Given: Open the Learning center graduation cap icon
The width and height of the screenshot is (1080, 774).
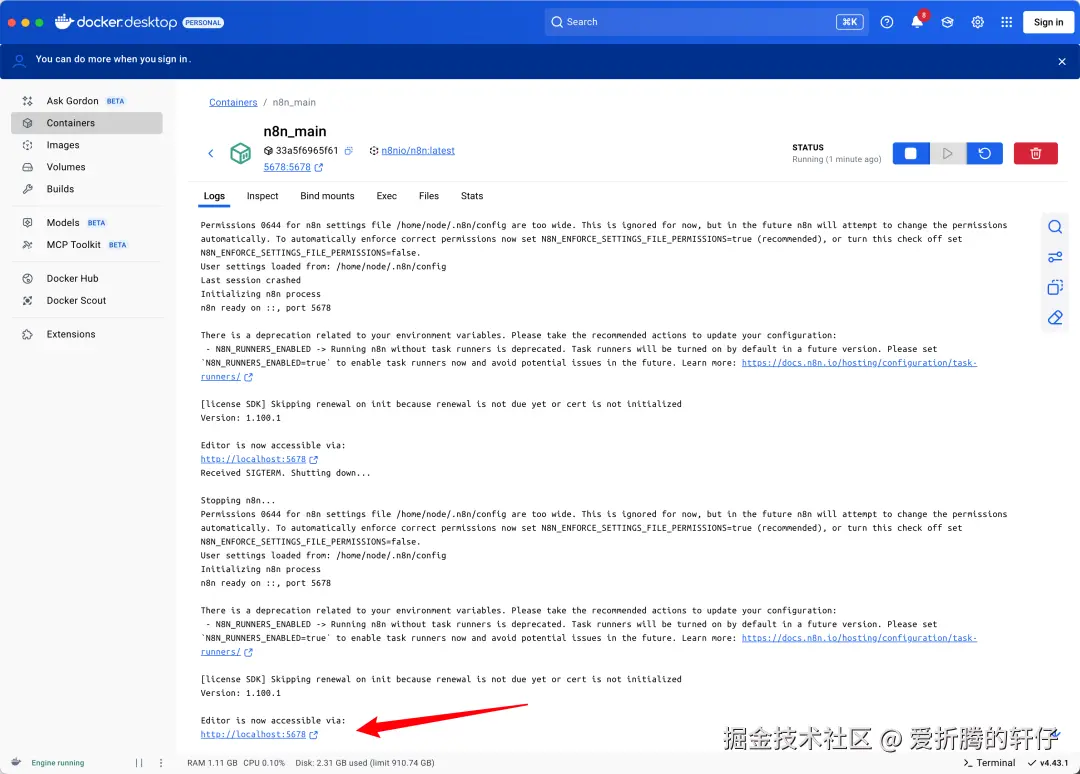Looking at the screenshot, I should pyautogui.click(x=947, y=22).
